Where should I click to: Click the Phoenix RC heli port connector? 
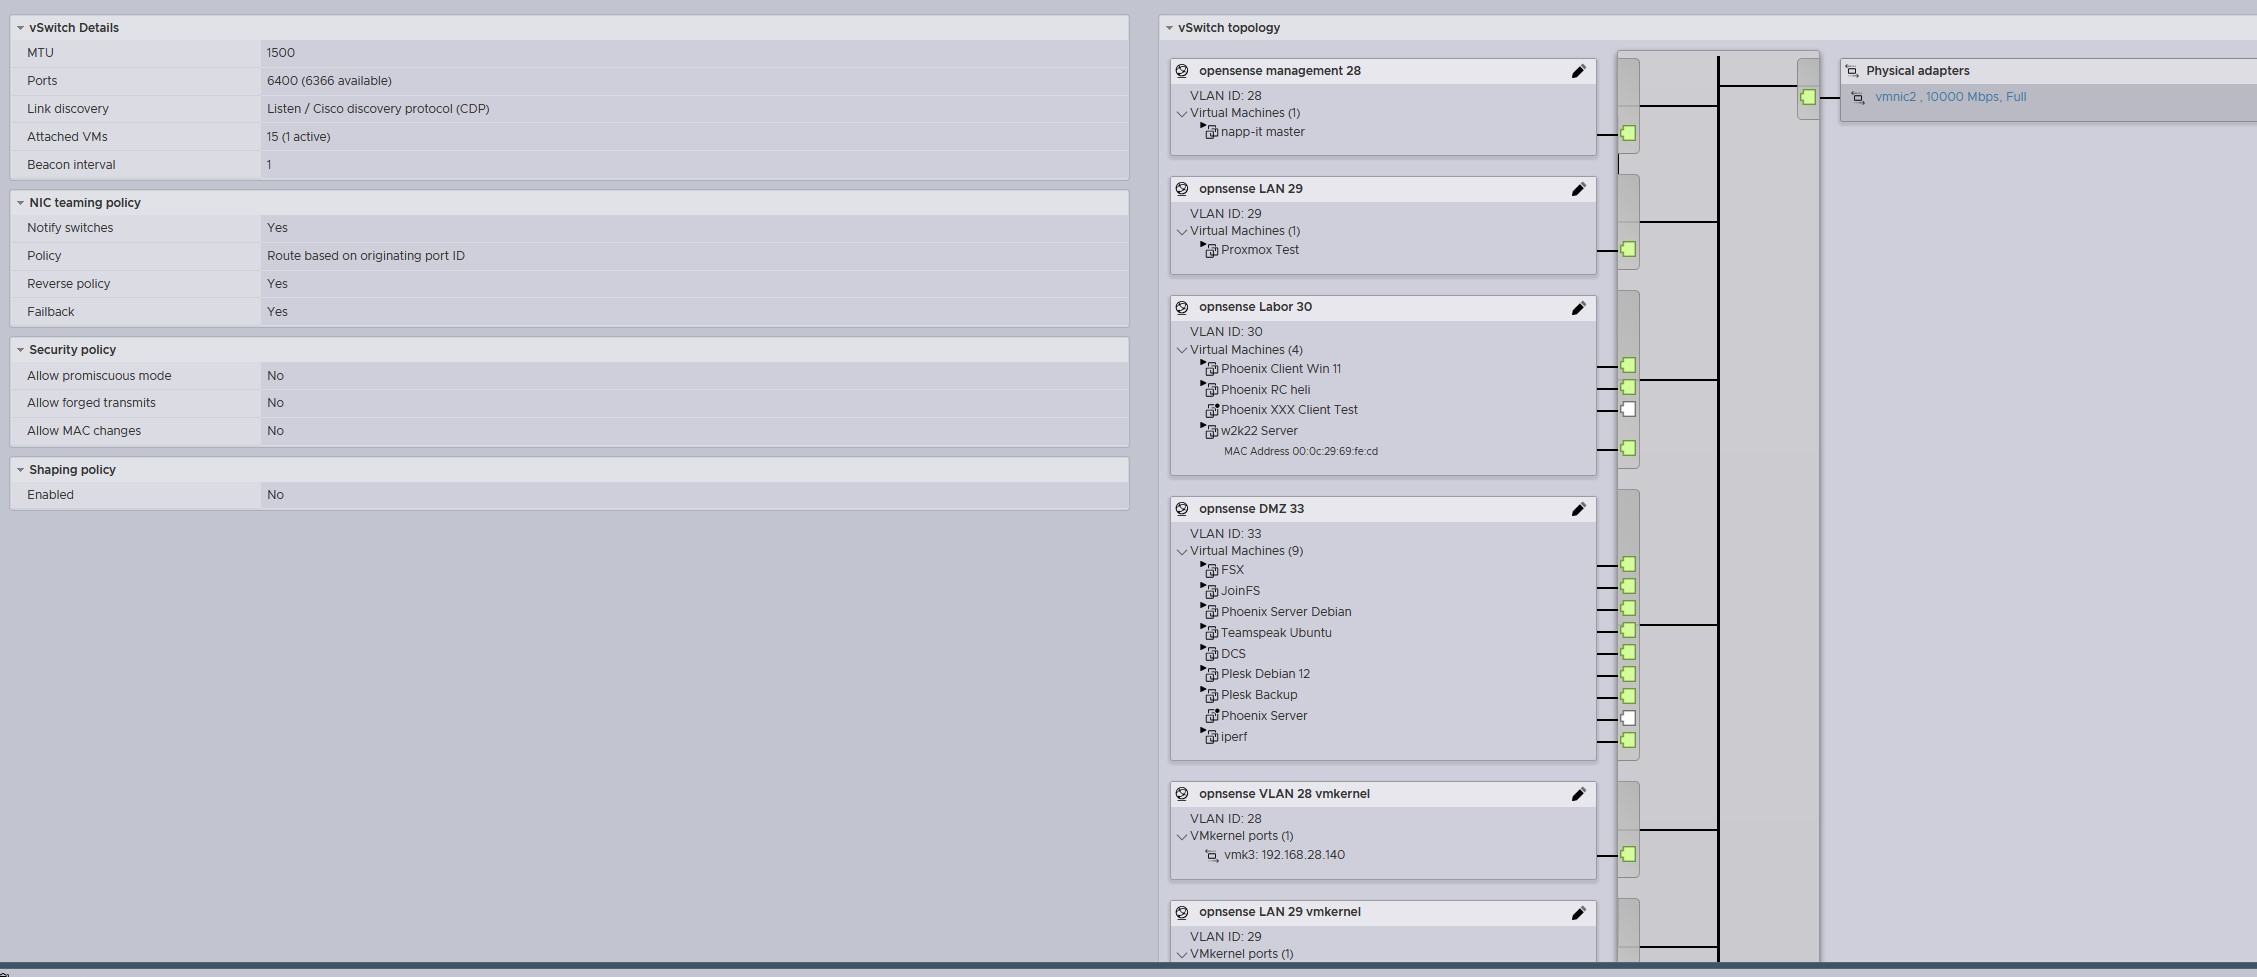click(x=1628, y=387)
